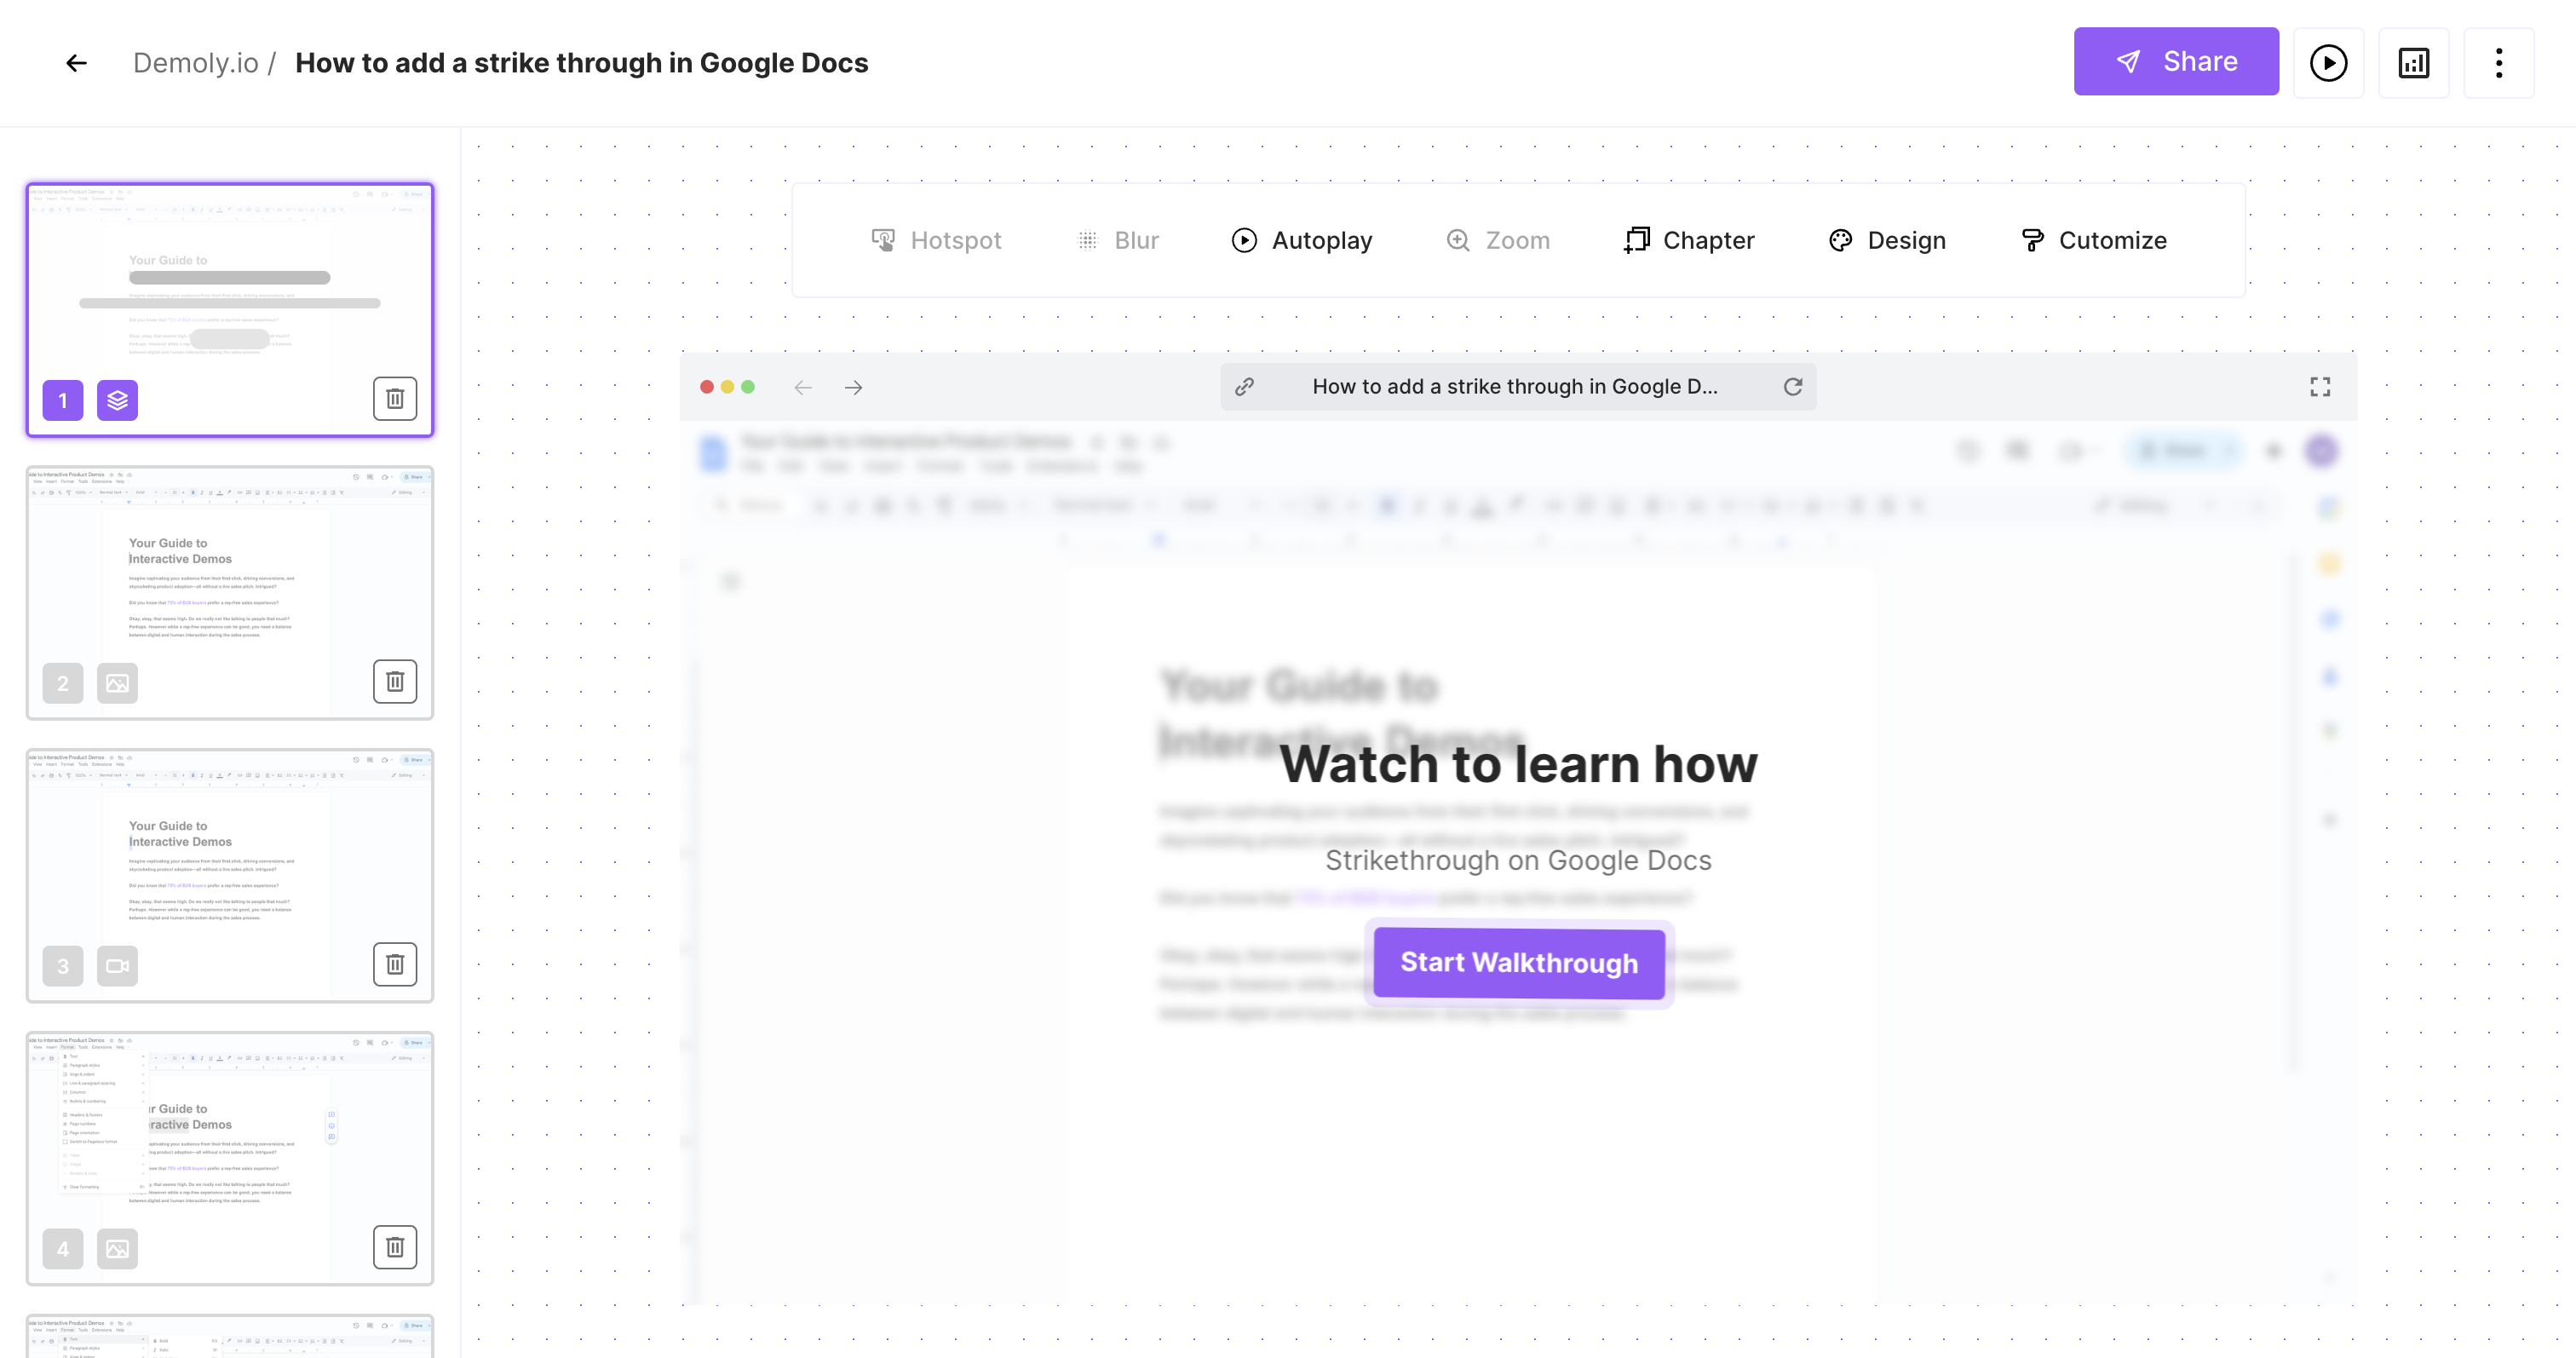Viewport: 2576px width, 1358px height.
Task: Open the three-dot more options menu
Action: coord(2498,63)
